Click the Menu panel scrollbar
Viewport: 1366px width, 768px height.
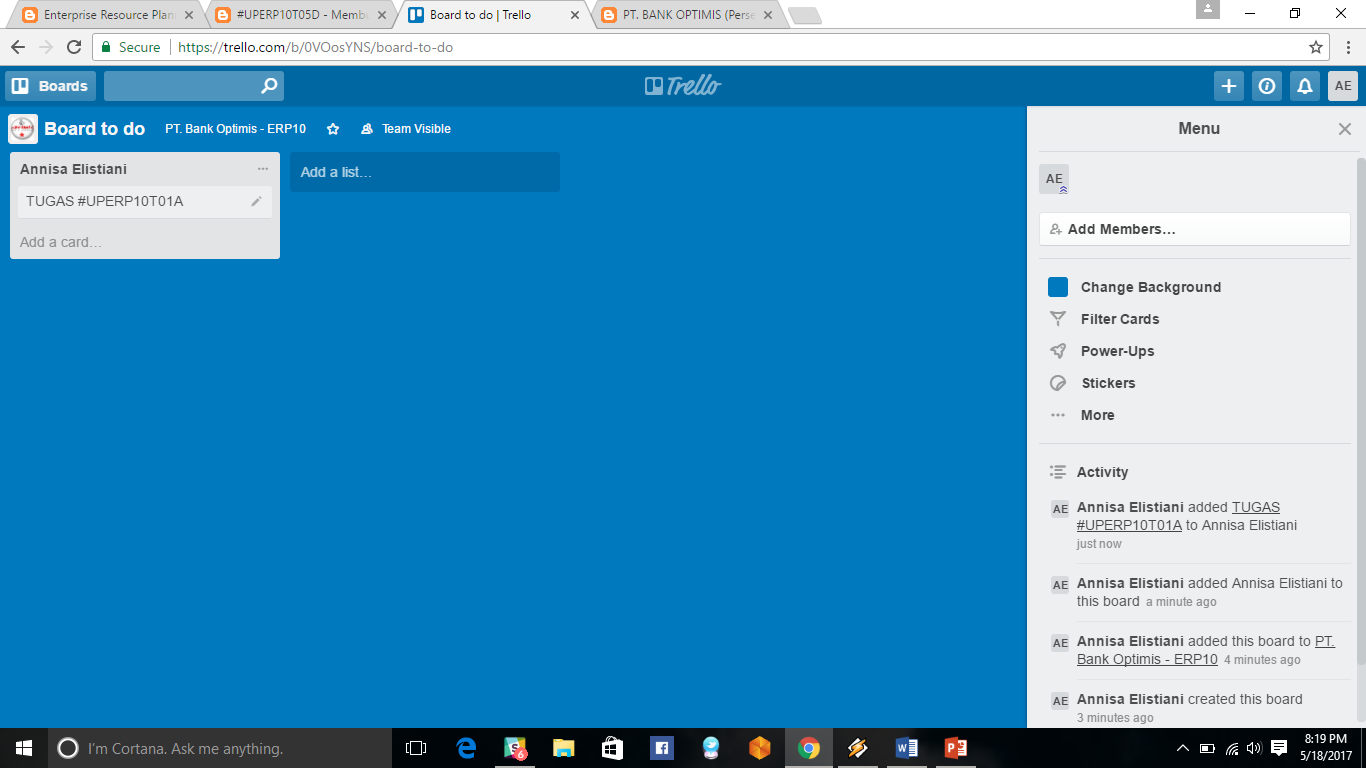tap(1360, 410)
